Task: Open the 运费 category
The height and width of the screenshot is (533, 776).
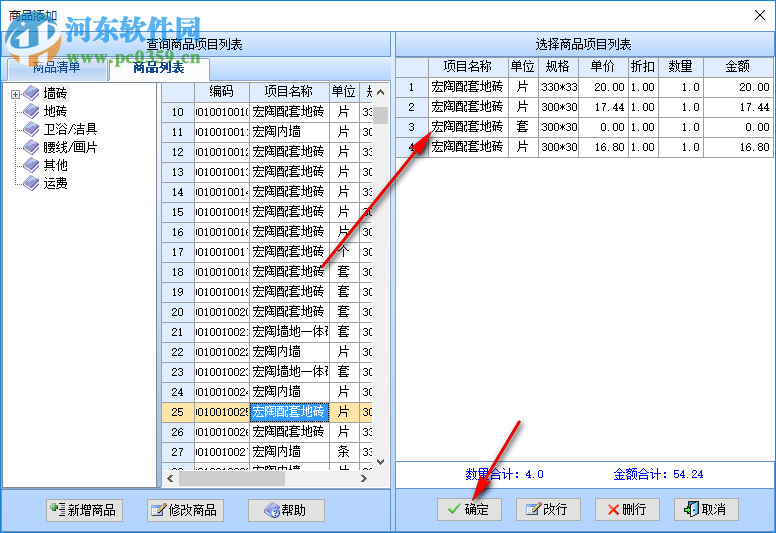Action: click(x=55, y=183)
